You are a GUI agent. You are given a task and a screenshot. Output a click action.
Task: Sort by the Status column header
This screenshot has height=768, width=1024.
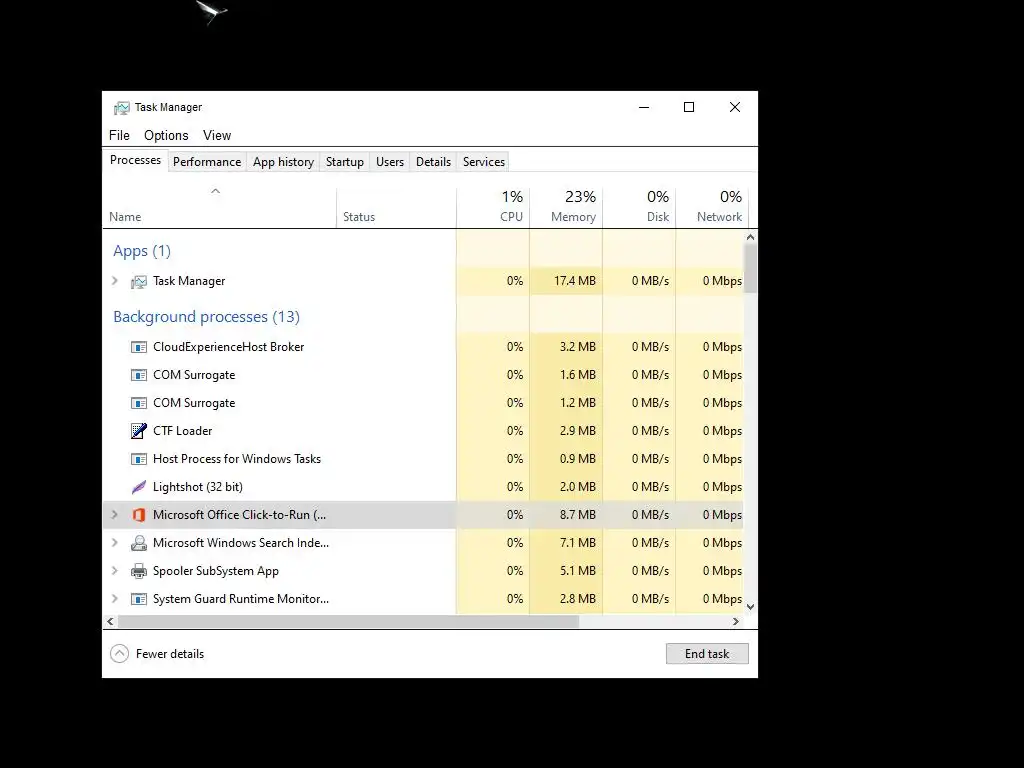[x=396, y=208]
